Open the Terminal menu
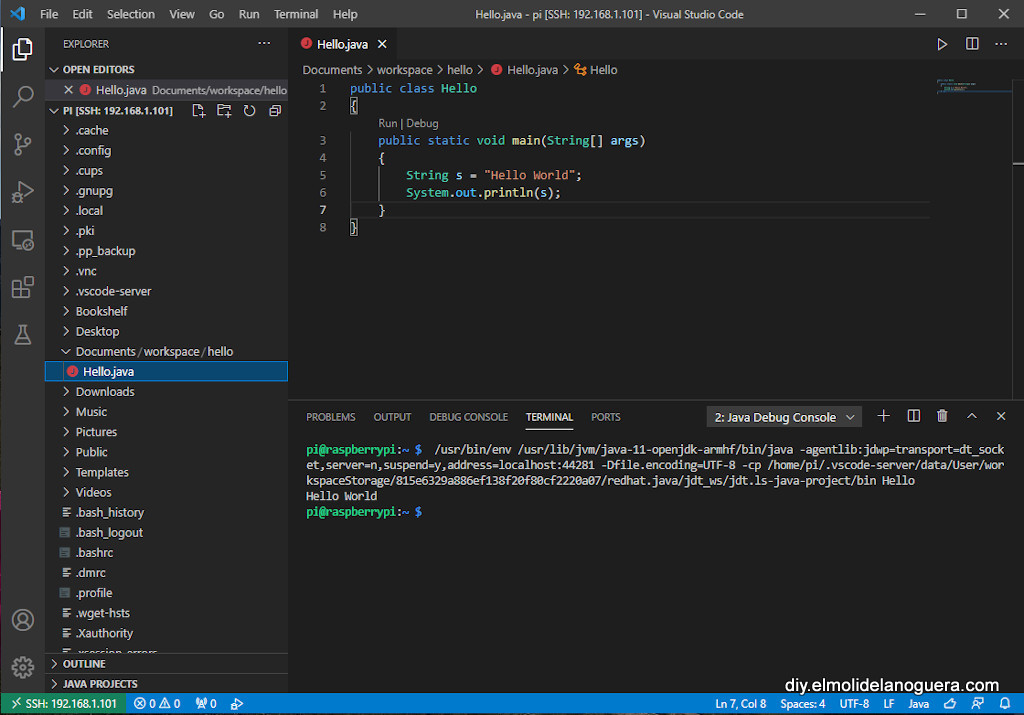 296,15
